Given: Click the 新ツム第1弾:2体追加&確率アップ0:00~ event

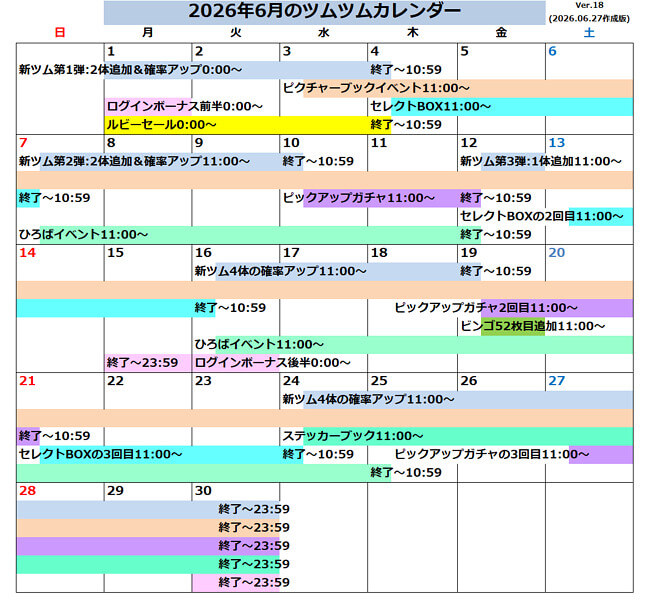Looking at the screenshot, I should (x=130, y=70).
